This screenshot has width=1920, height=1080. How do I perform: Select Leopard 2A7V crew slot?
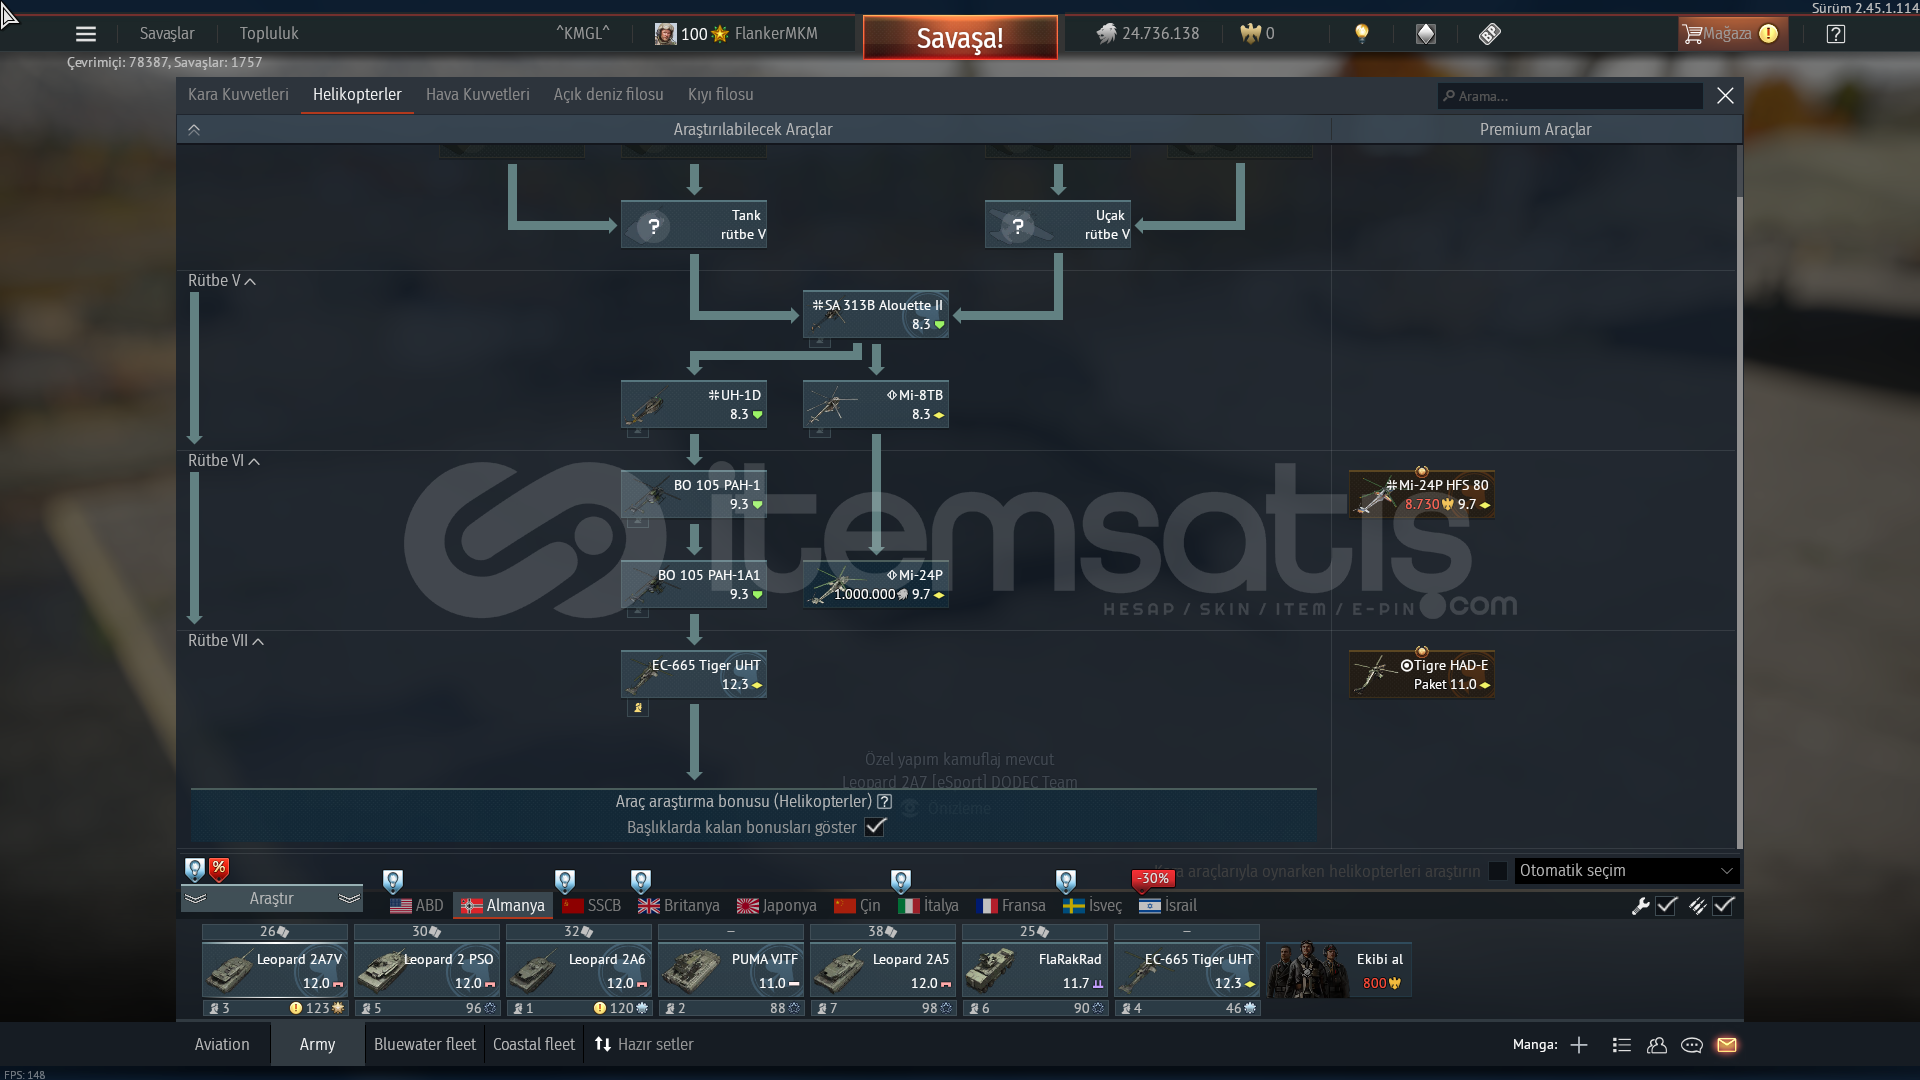[275, 970]
